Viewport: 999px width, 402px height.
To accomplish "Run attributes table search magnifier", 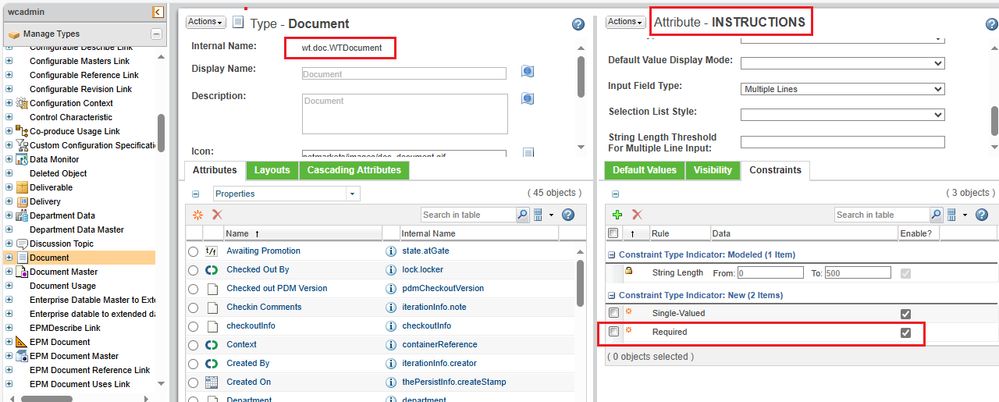I will pyautogui.click(x=522, y=215).
